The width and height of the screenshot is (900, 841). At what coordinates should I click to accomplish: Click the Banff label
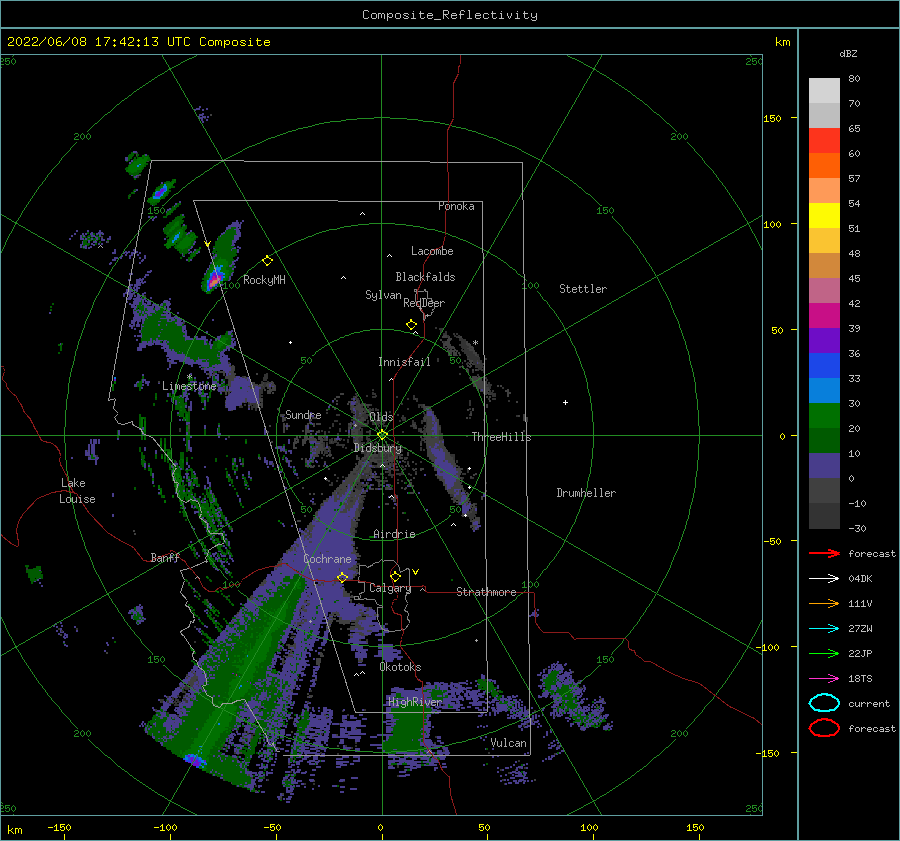coord(165,557)
